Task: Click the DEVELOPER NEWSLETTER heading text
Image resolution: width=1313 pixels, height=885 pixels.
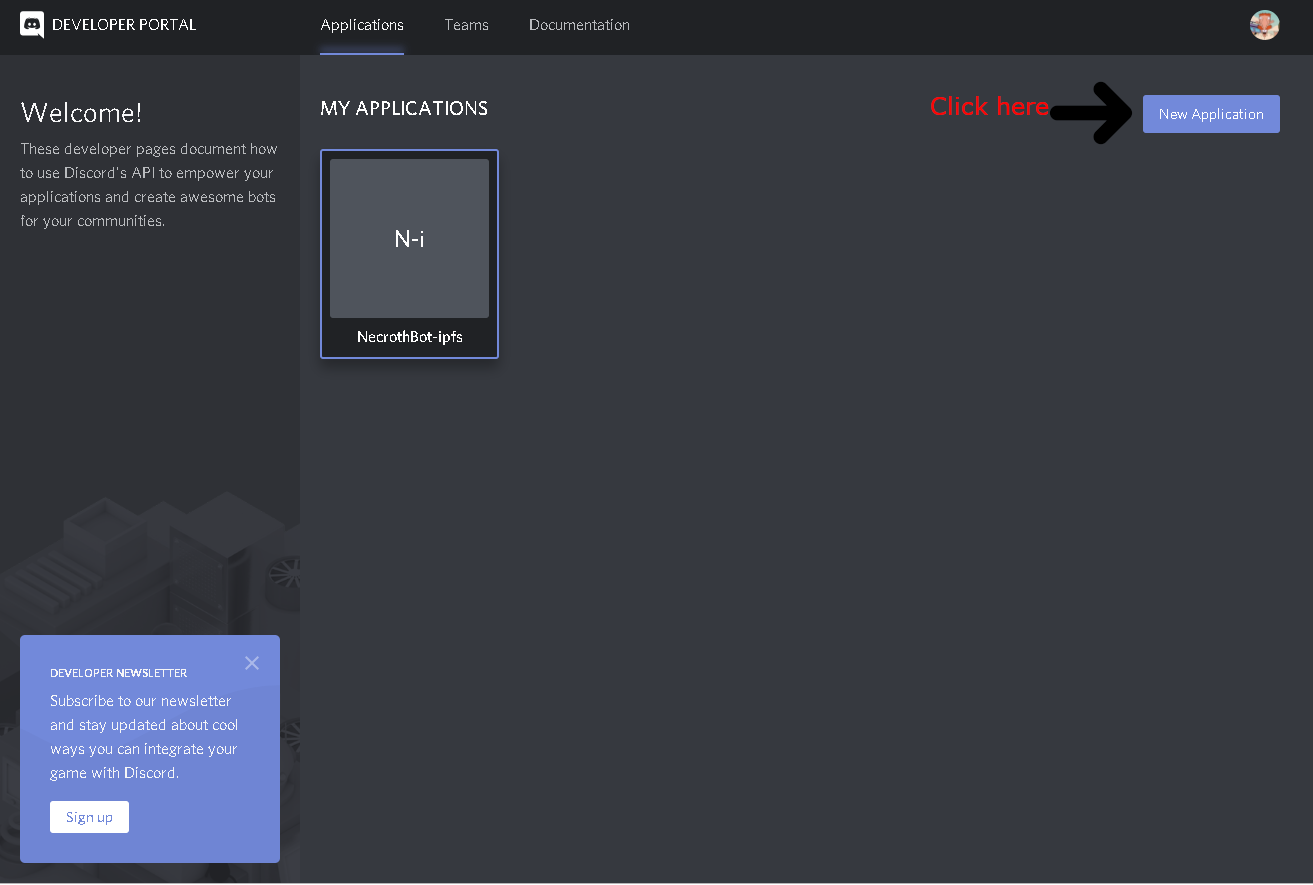Action: click(x=119, y=673)
